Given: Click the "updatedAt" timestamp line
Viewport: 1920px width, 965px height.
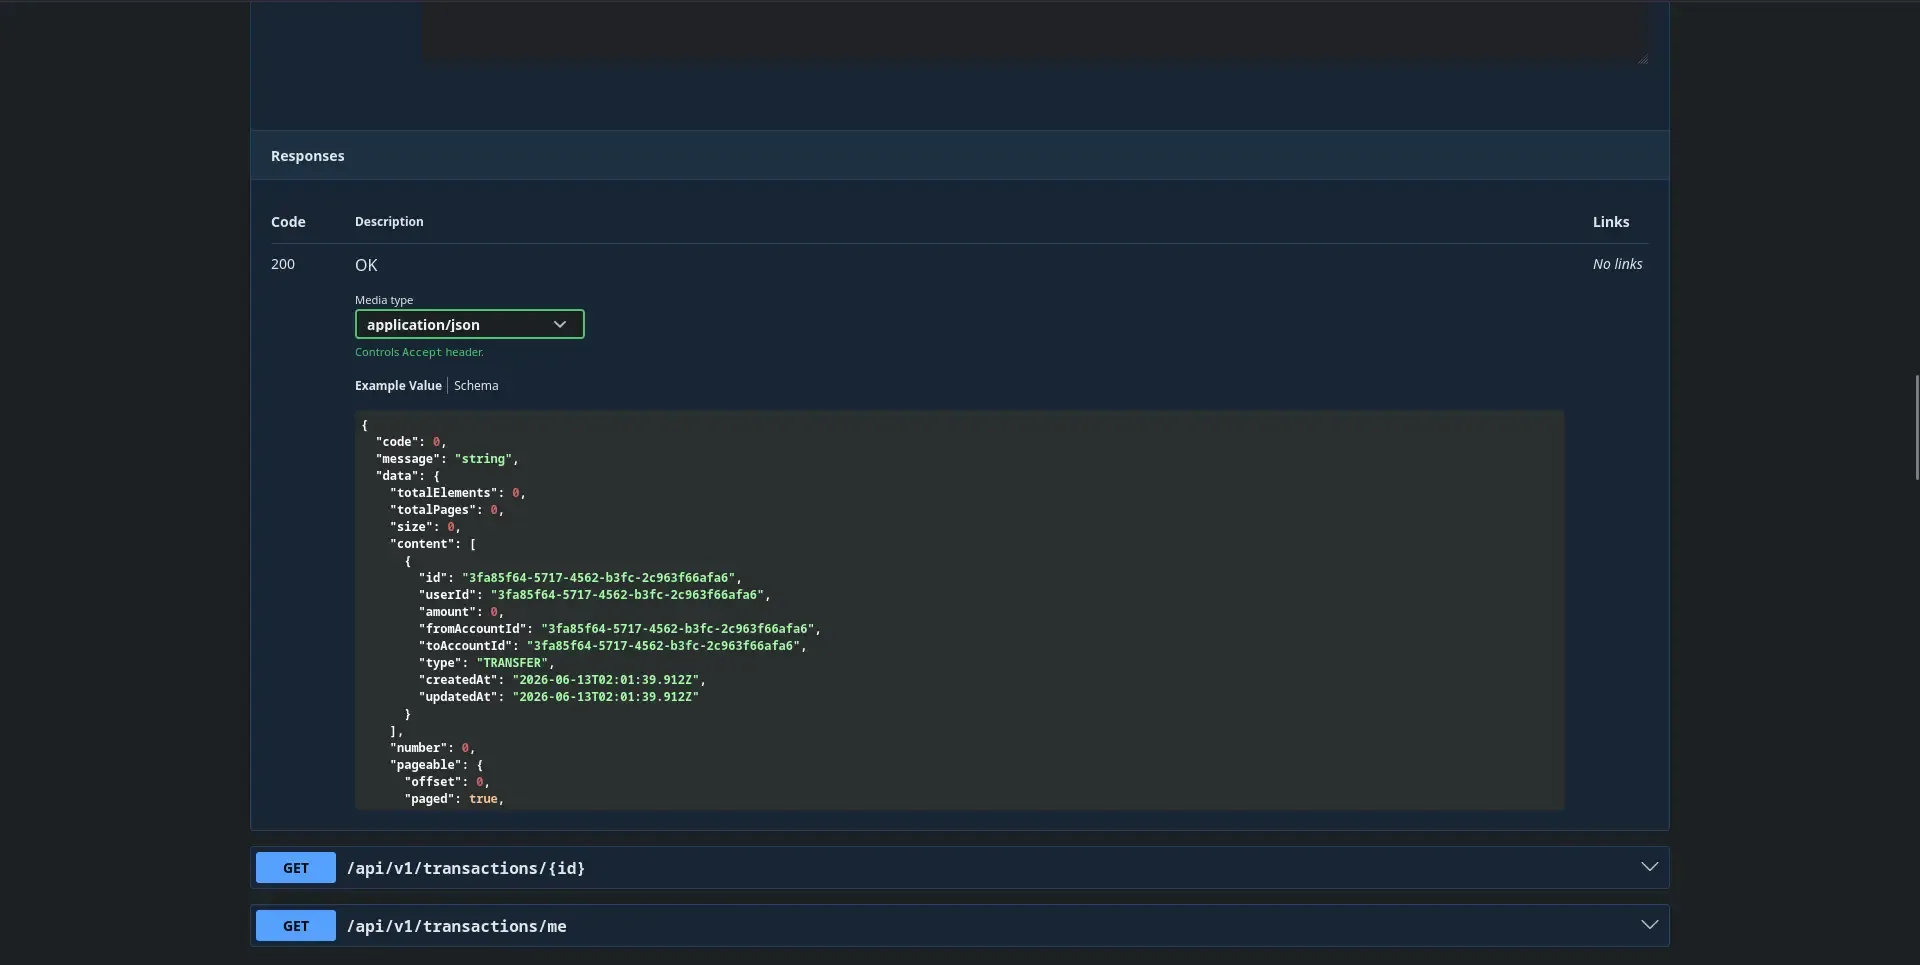Looking at the screenshot, I should click(x=559, y=697).
